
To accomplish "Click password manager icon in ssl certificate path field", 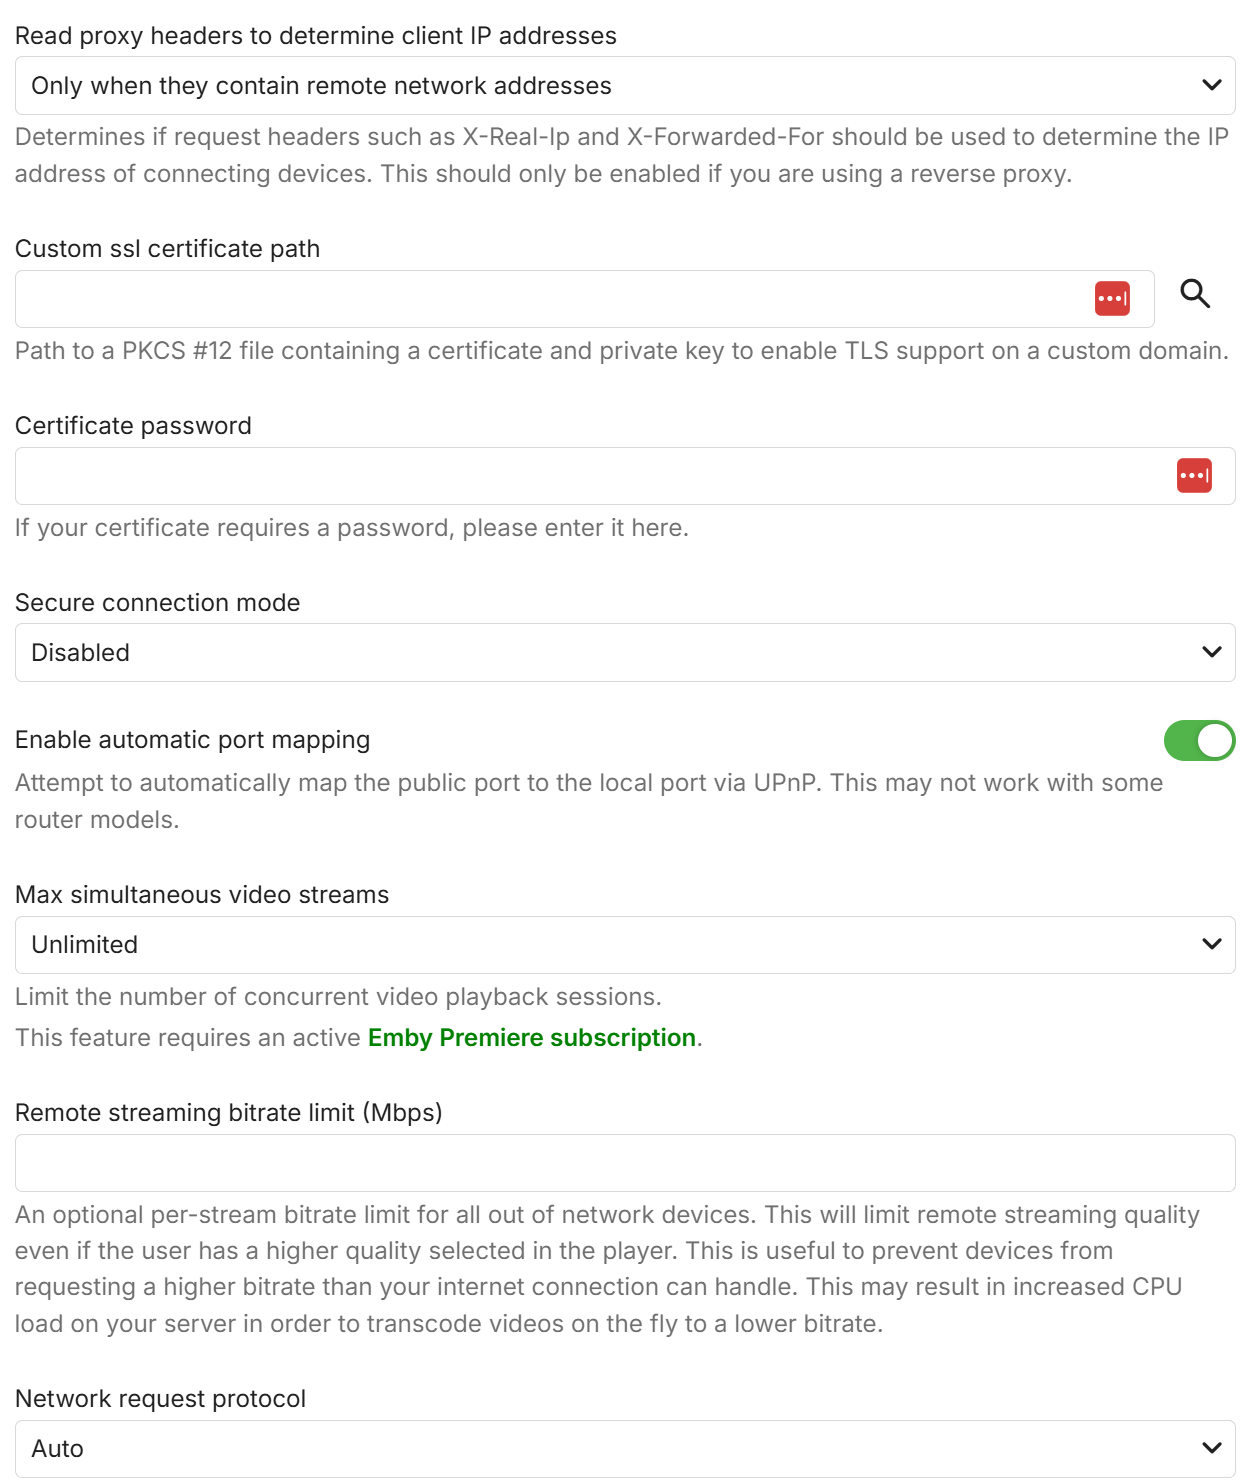I will (x=1112, y=299).
